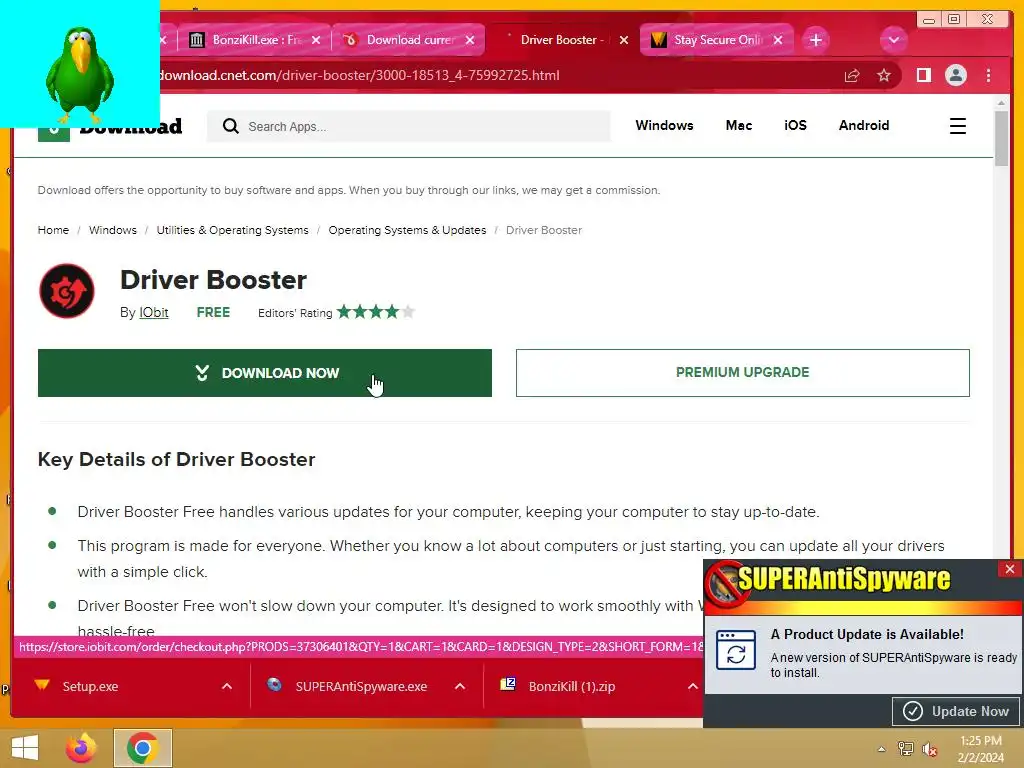Image resolution: width=1024 pixels, height=768 pixels.
Task: Open the Driver Booster app icon
Action: tap(67, 291)
